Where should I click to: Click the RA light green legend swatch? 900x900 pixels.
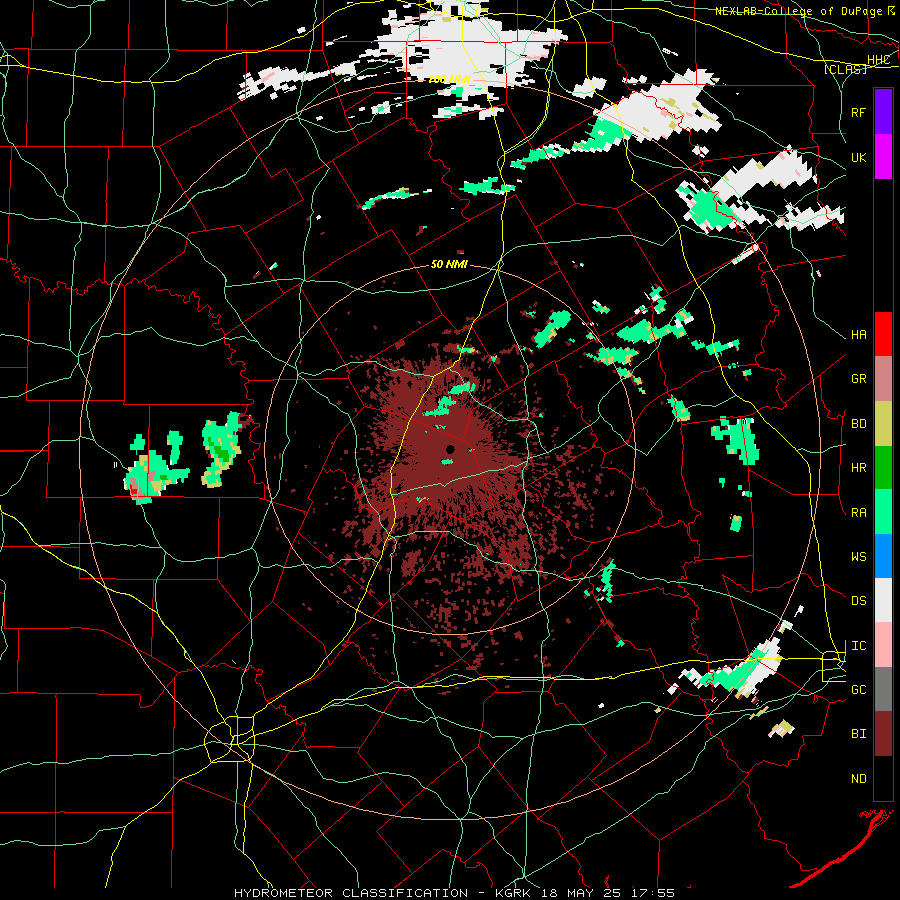pyautogui.click(x=883, y=512)
